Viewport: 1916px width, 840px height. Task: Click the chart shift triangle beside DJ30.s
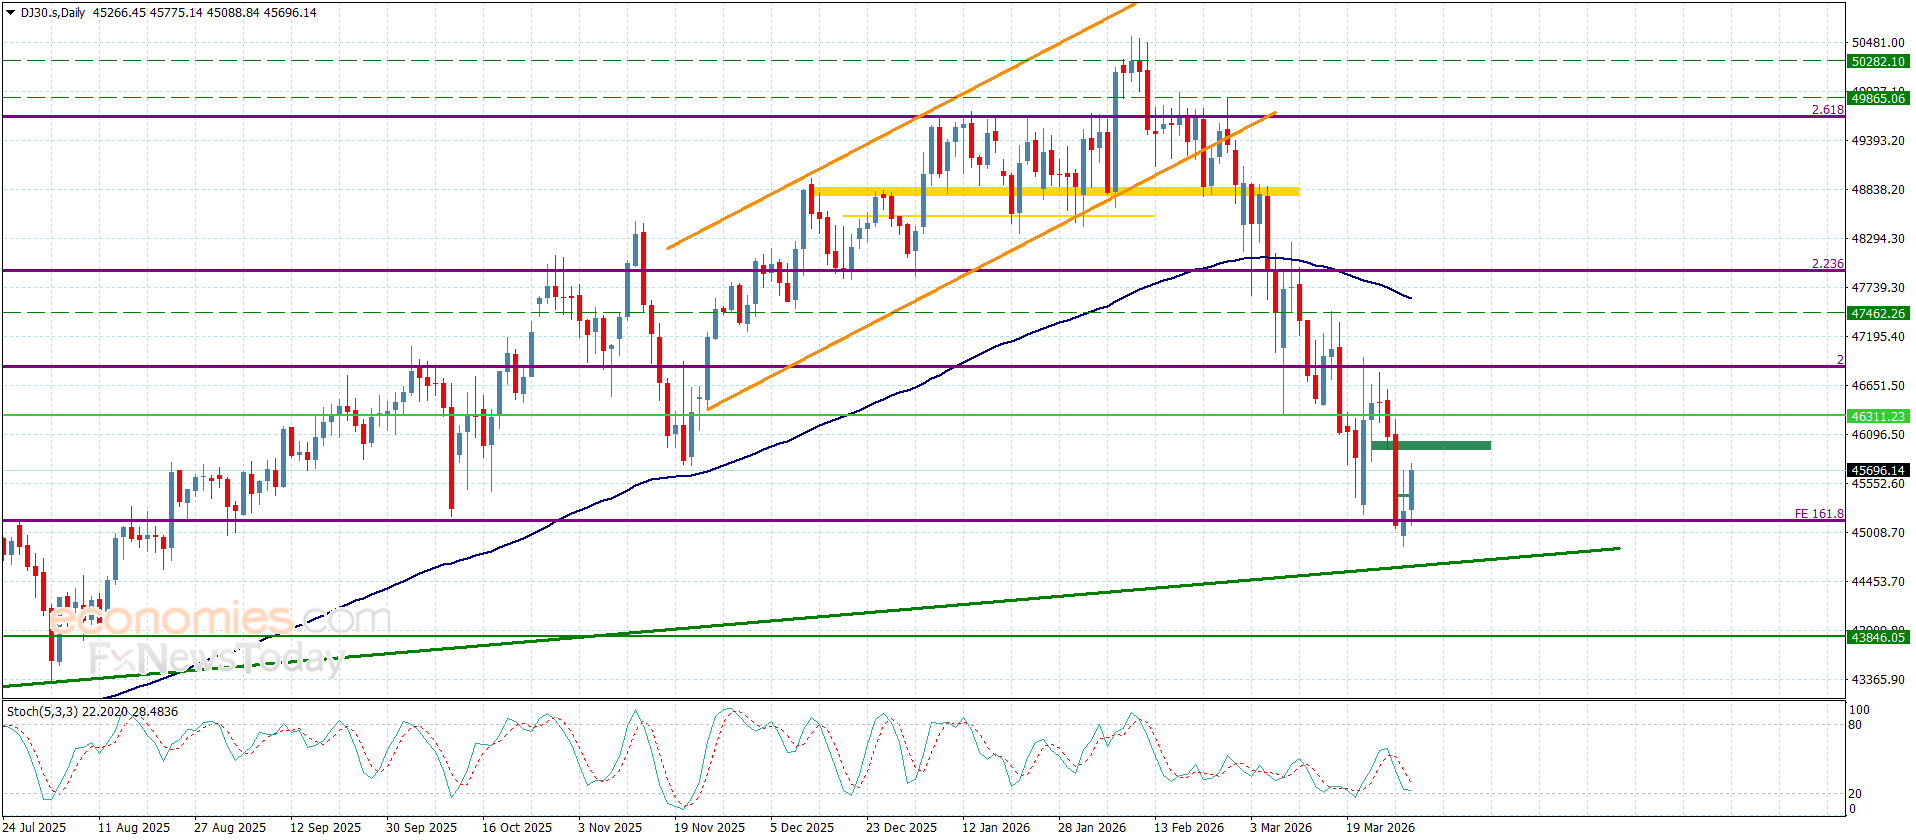(11, 12)
